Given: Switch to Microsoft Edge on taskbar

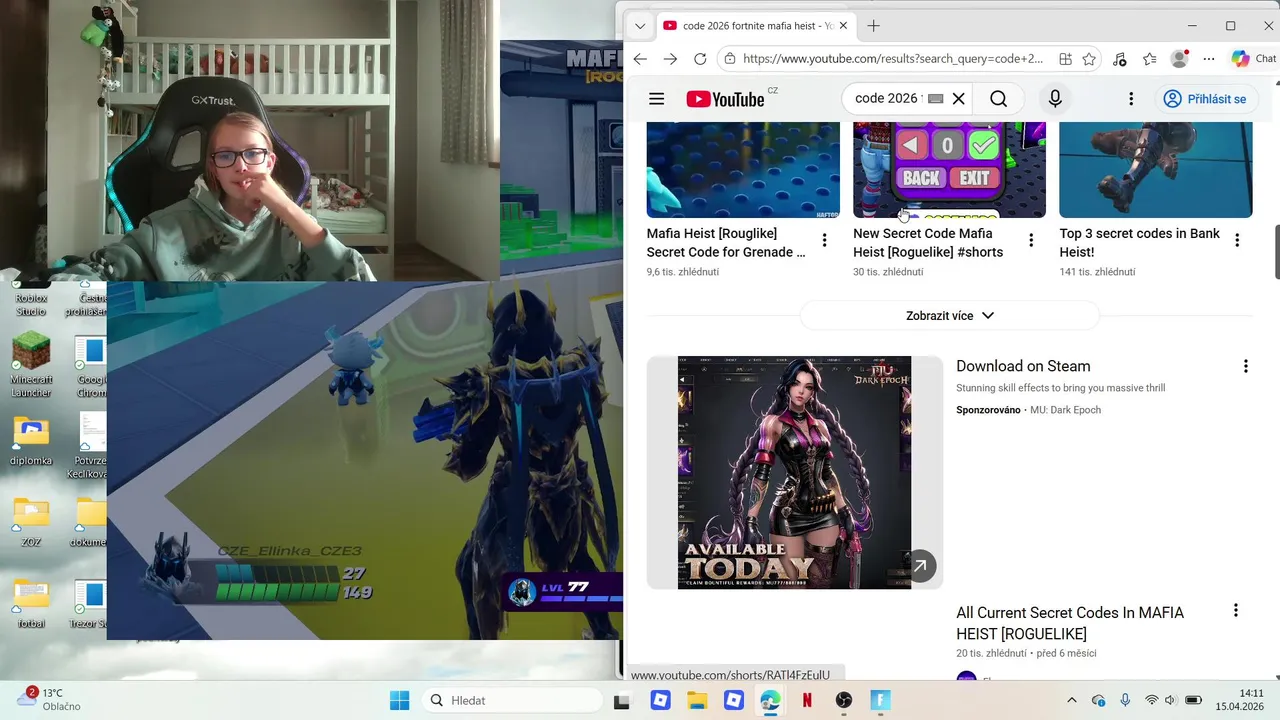Looking at the screenshot, I should [770, 700].
